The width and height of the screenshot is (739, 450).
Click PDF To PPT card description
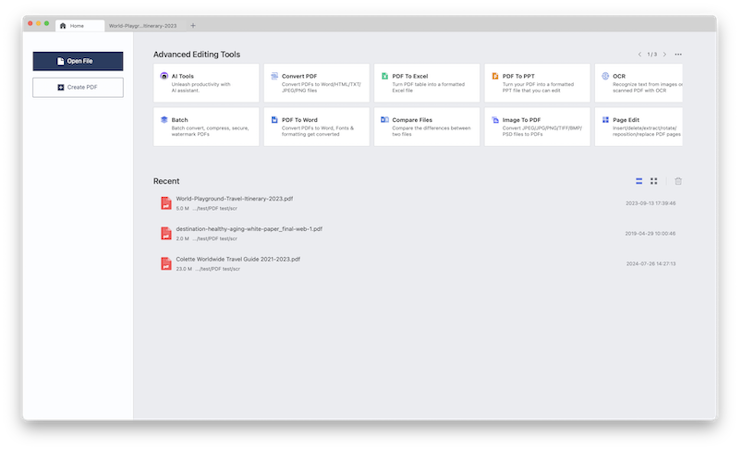tap(538, 88)
